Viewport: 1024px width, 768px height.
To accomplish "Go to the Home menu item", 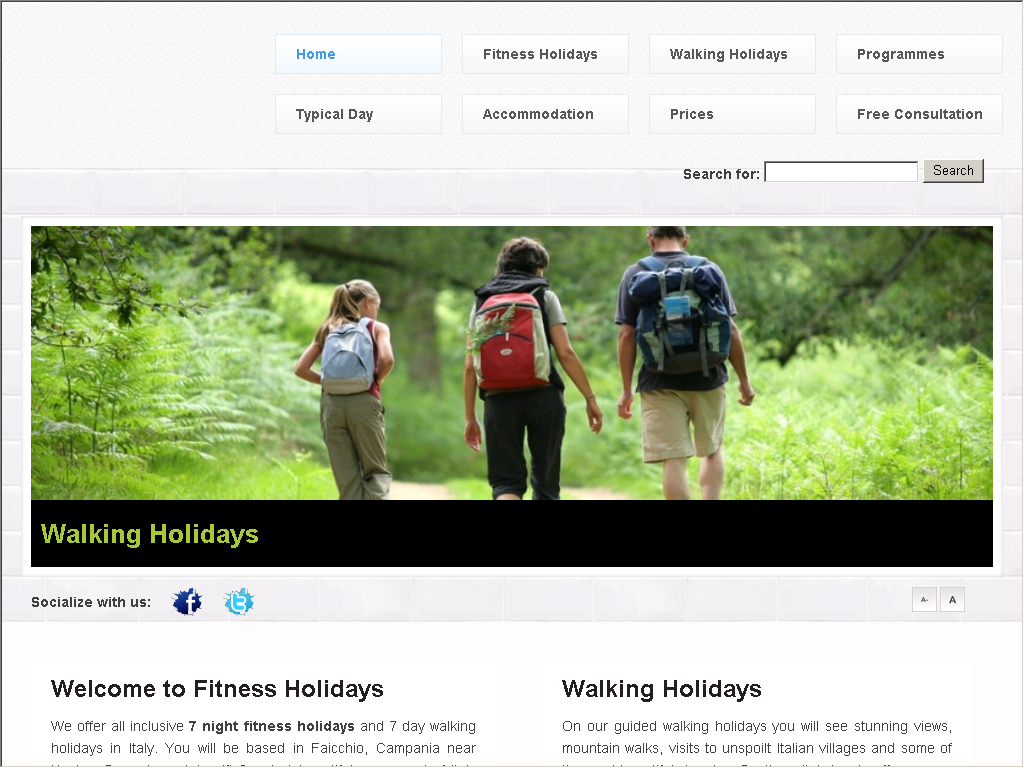I will point(358,54).
